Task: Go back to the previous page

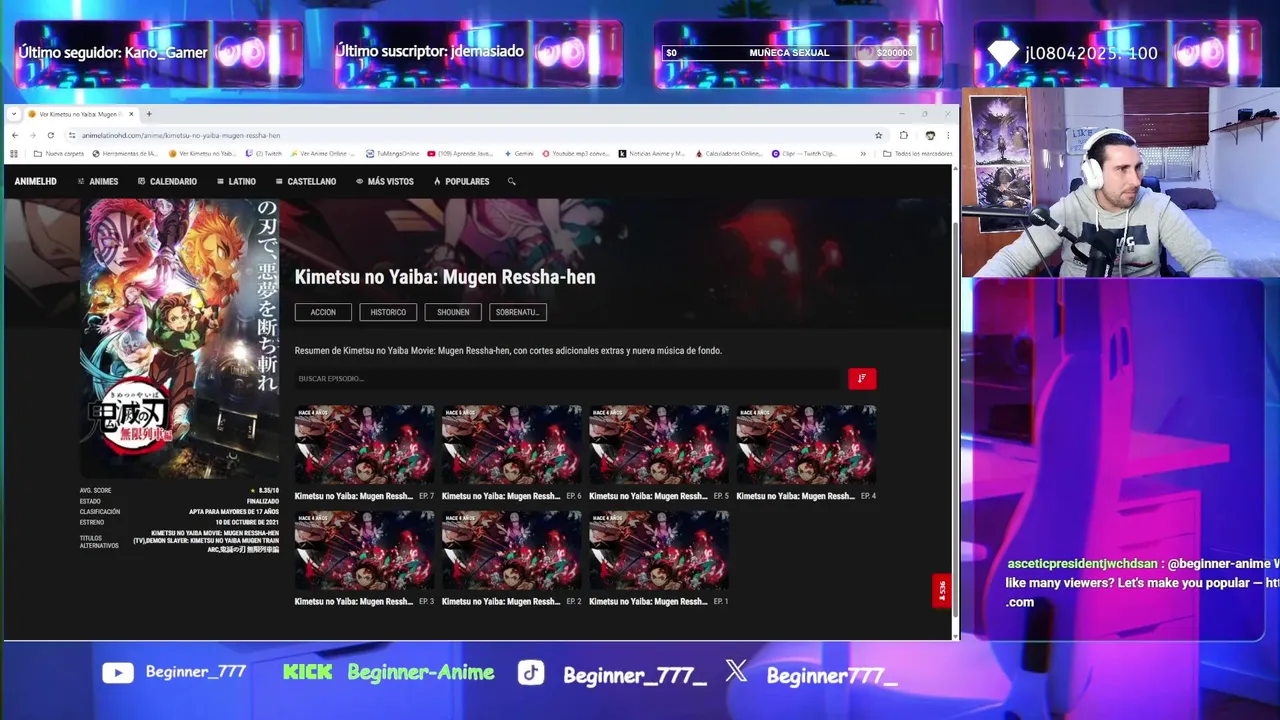Action: tap(15, 135)
